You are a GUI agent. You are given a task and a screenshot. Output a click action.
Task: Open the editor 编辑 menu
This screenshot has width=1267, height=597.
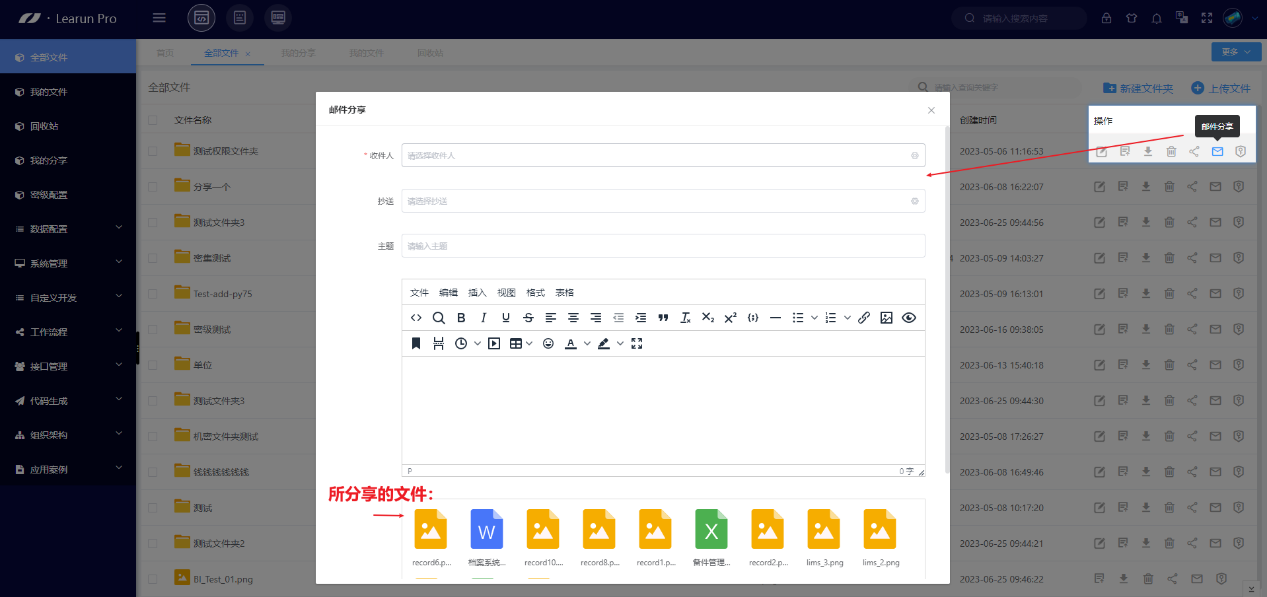pyautogui.click(x=448, y=292)
